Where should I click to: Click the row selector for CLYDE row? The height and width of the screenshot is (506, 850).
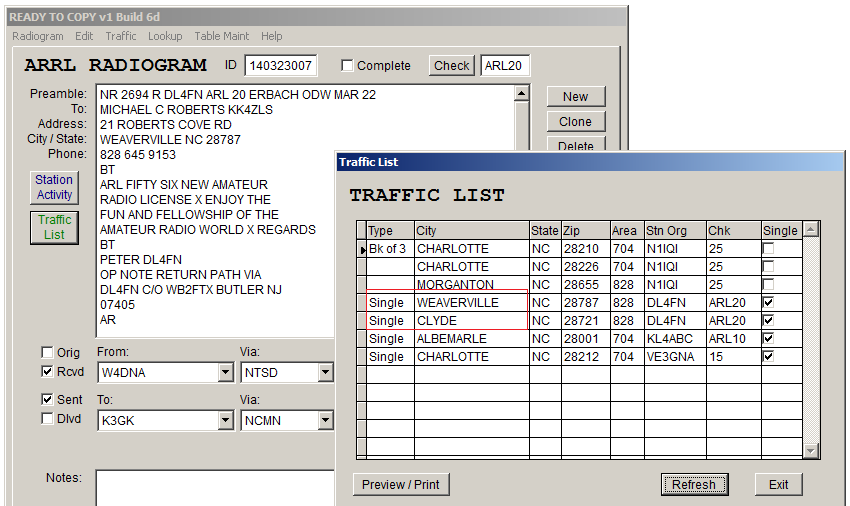click(x=362, y=321)
